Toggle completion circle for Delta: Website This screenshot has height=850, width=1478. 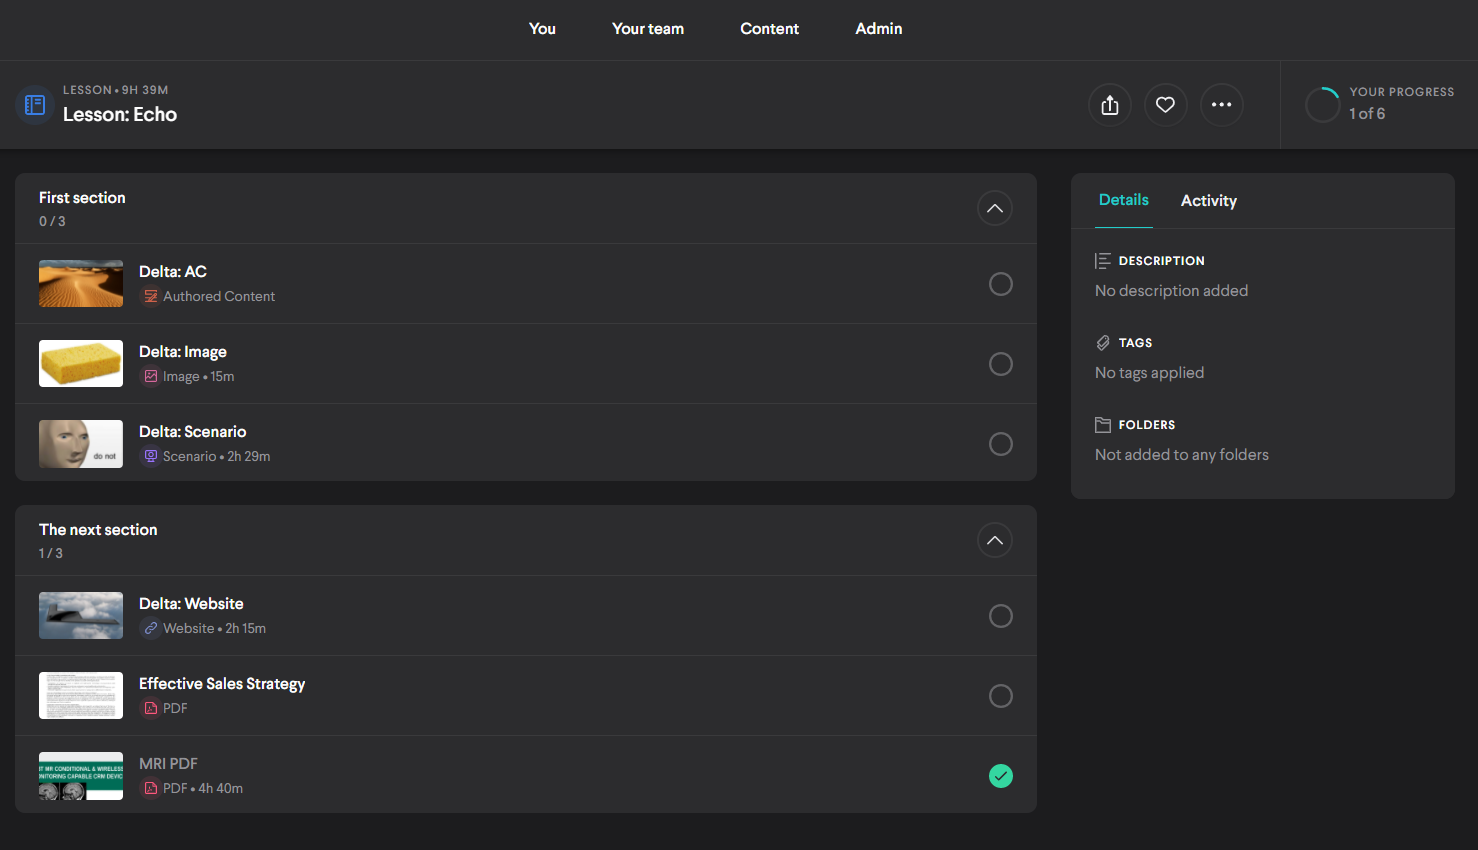1000,616
